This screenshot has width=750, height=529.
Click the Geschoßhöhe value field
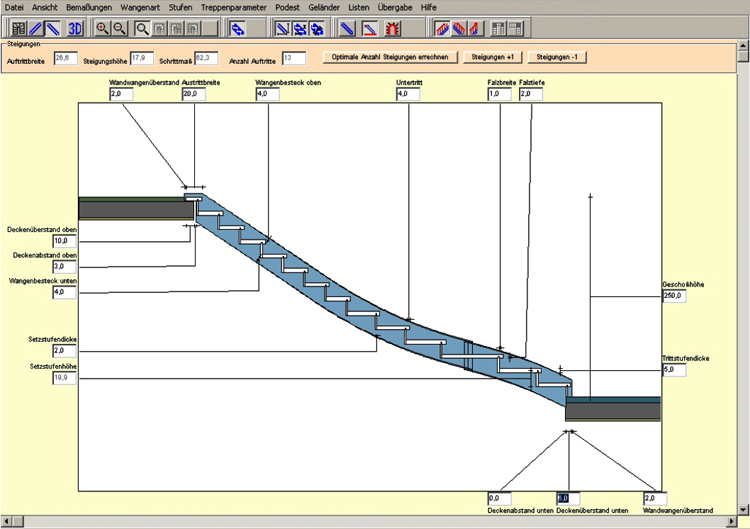(673, 297)
